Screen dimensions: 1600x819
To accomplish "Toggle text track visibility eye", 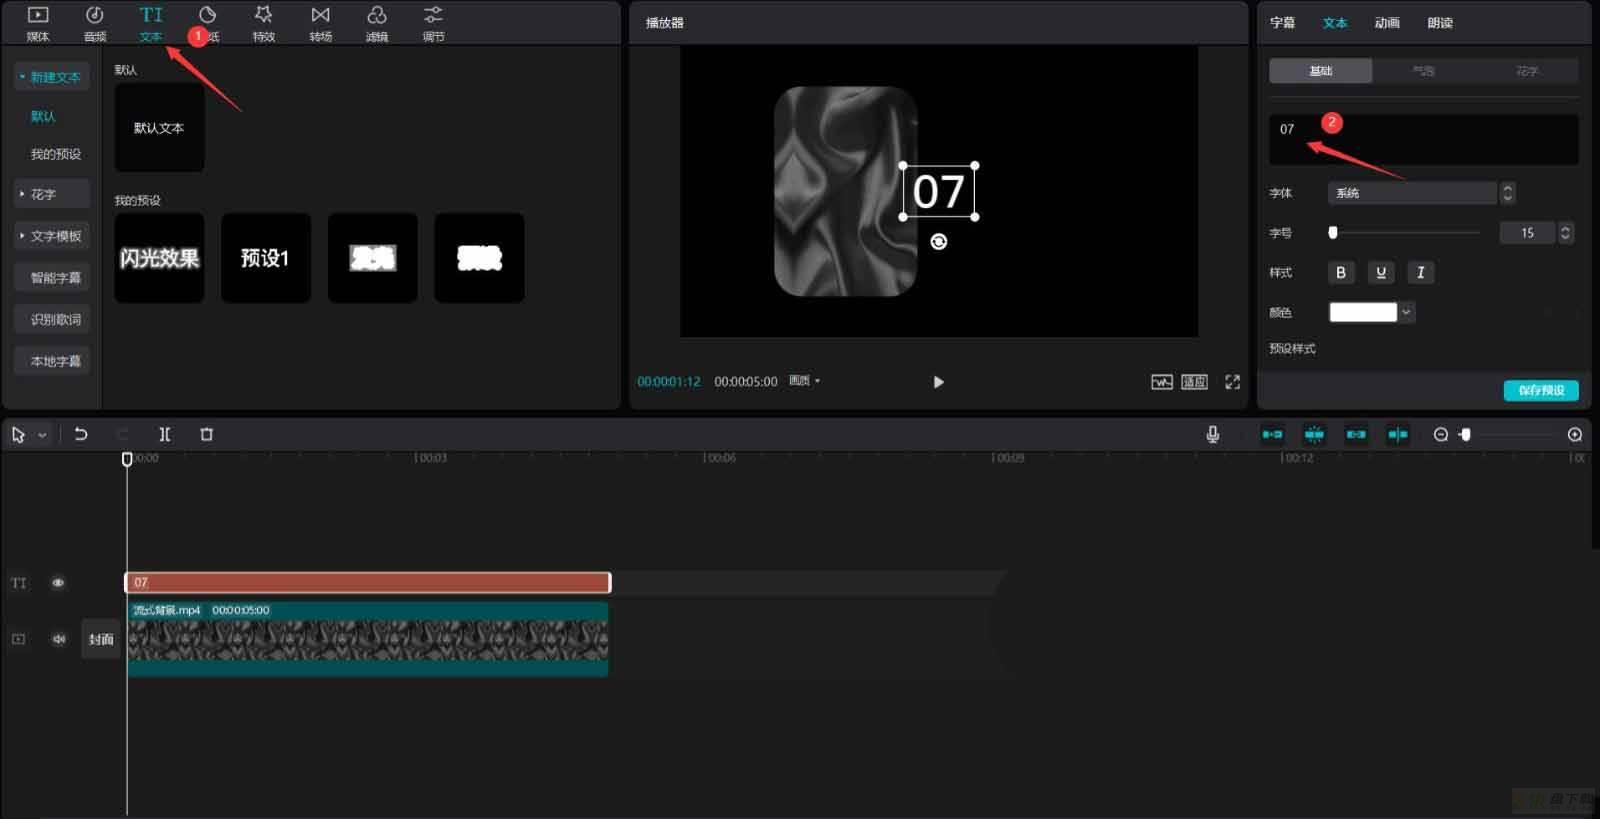I will 58,583.
